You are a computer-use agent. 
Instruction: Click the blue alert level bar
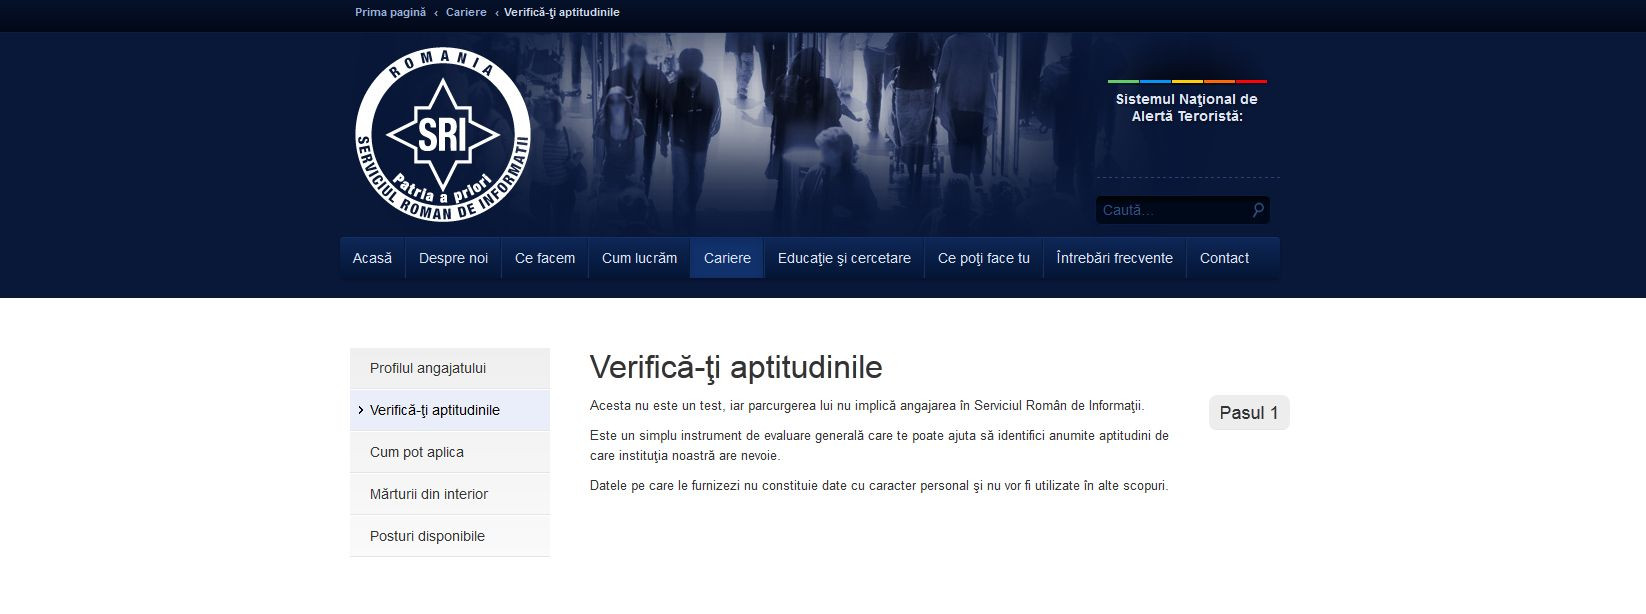click(x=1155, y=81)
